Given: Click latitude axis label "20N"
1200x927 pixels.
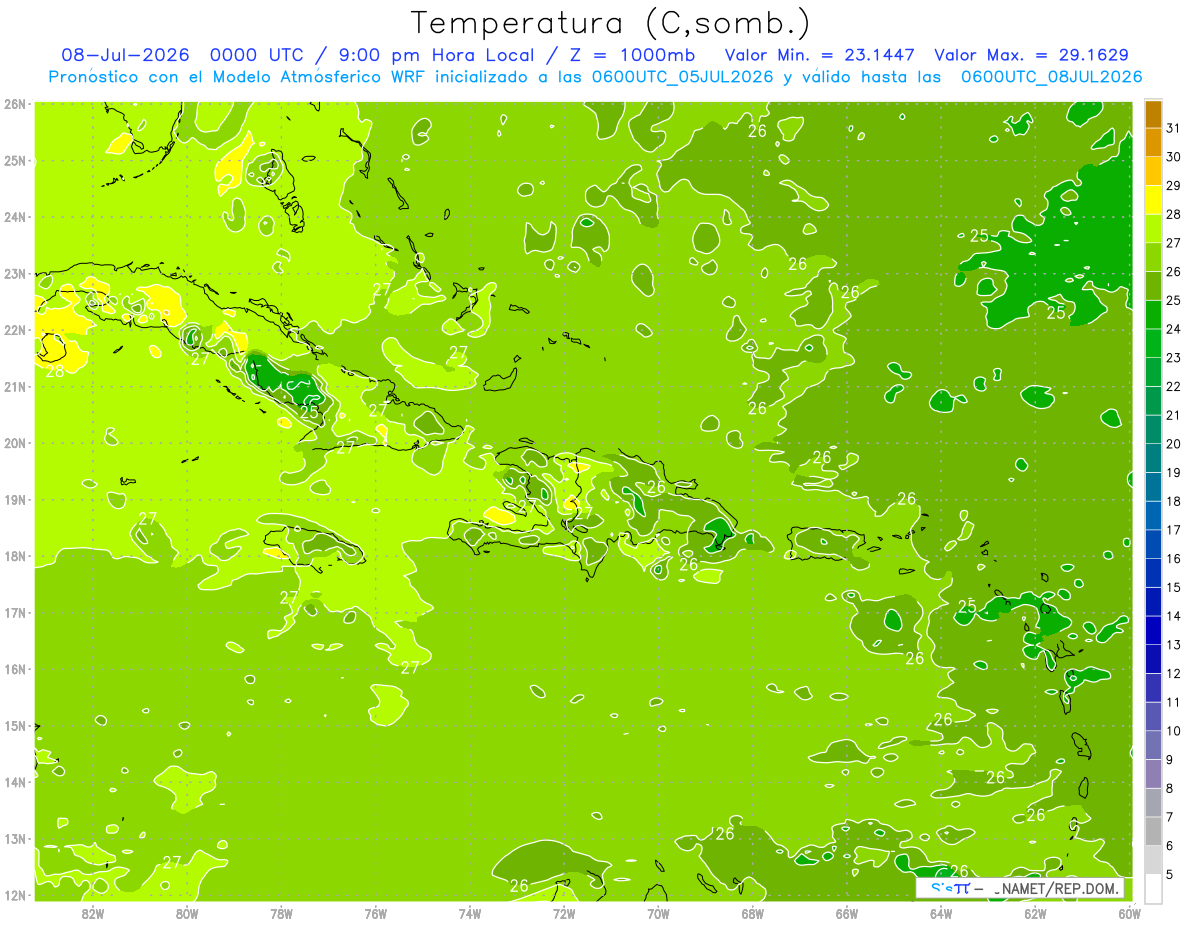Looking at the screenshot, I should 15,443.
